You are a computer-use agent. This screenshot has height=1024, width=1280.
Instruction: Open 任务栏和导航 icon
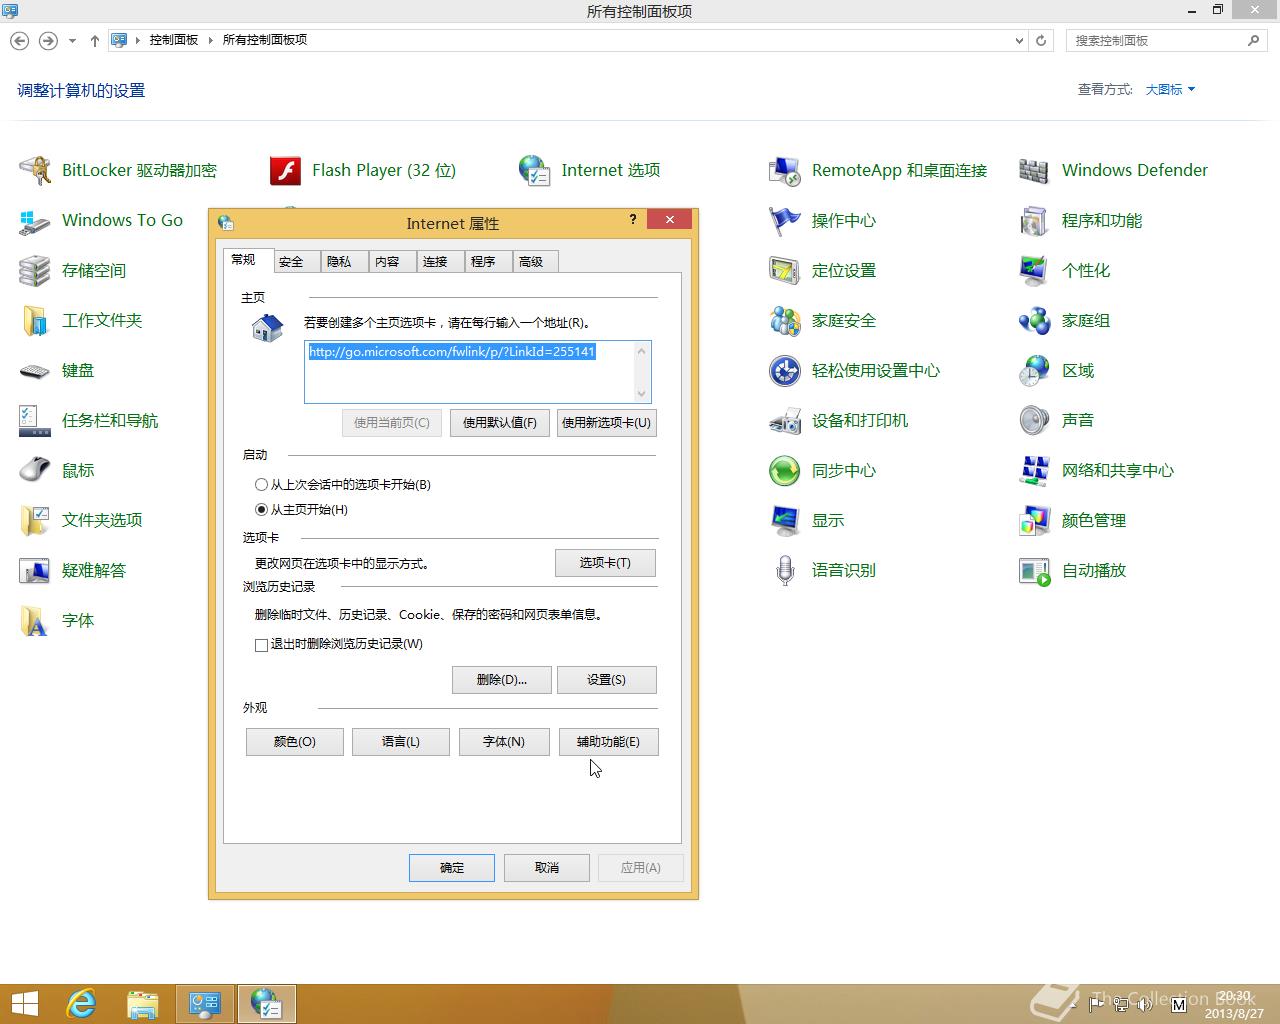click(x=35, y=421)
